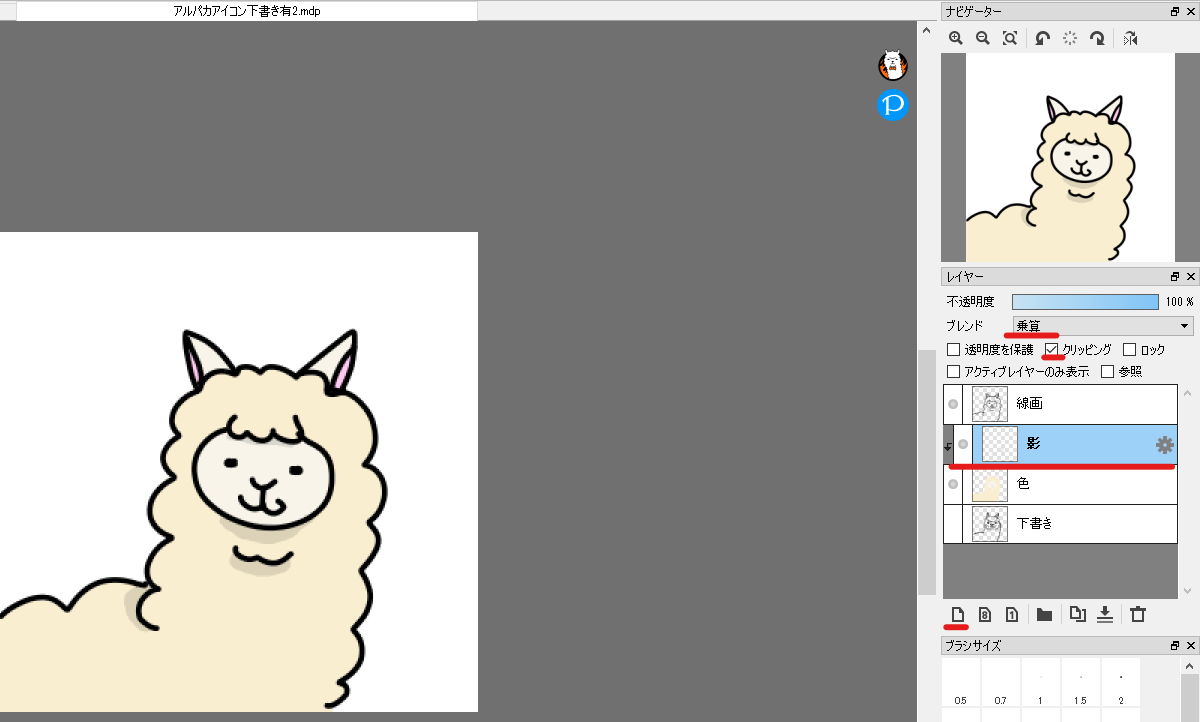Screen dimensions: 1200x722
Task: Pick brush size 1
Action: pyautogui.click(x=1040, y=680)
